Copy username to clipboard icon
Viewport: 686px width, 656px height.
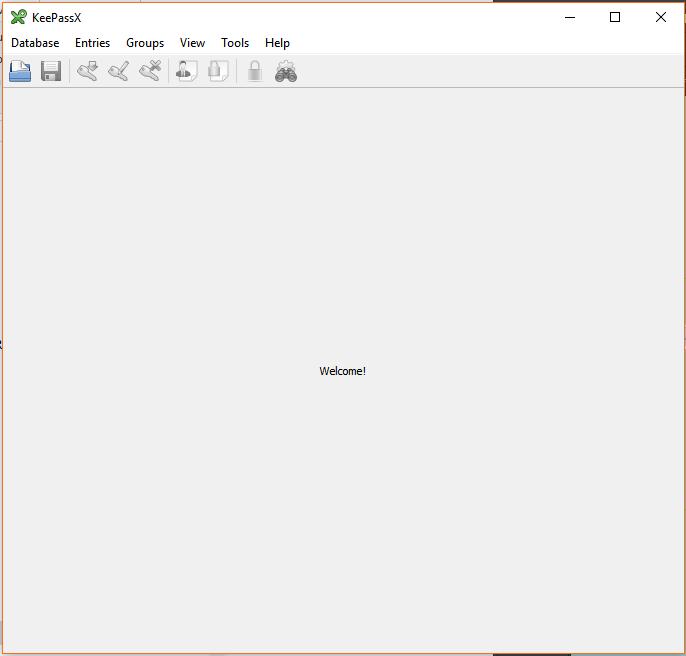(186, 71)
